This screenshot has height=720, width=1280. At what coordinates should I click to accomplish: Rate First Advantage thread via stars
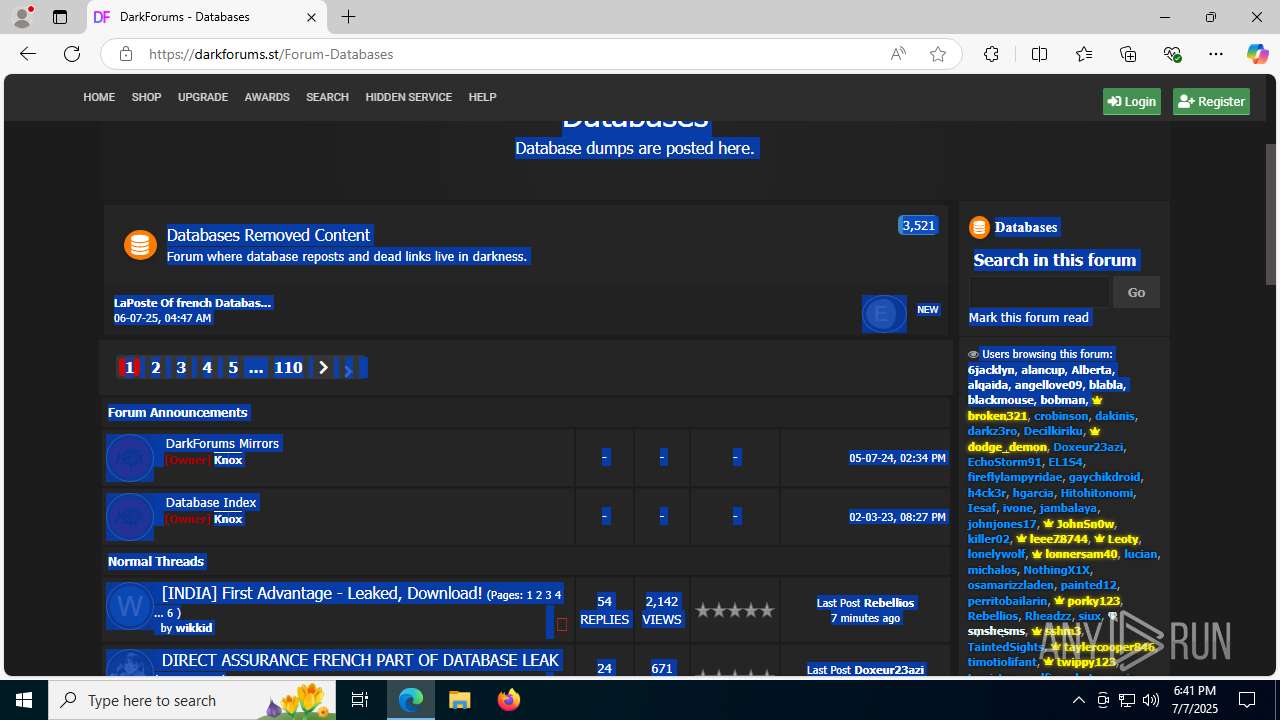(x=735, y=610)
